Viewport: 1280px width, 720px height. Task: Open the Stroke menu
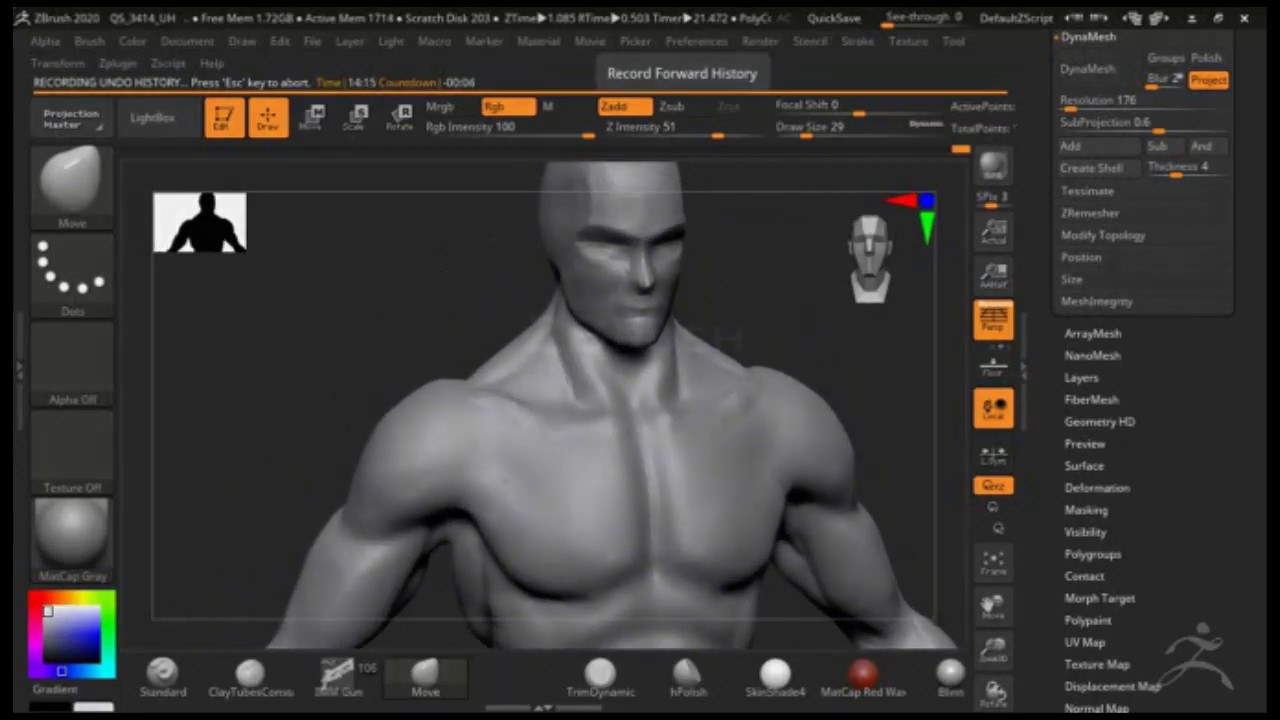857,41
